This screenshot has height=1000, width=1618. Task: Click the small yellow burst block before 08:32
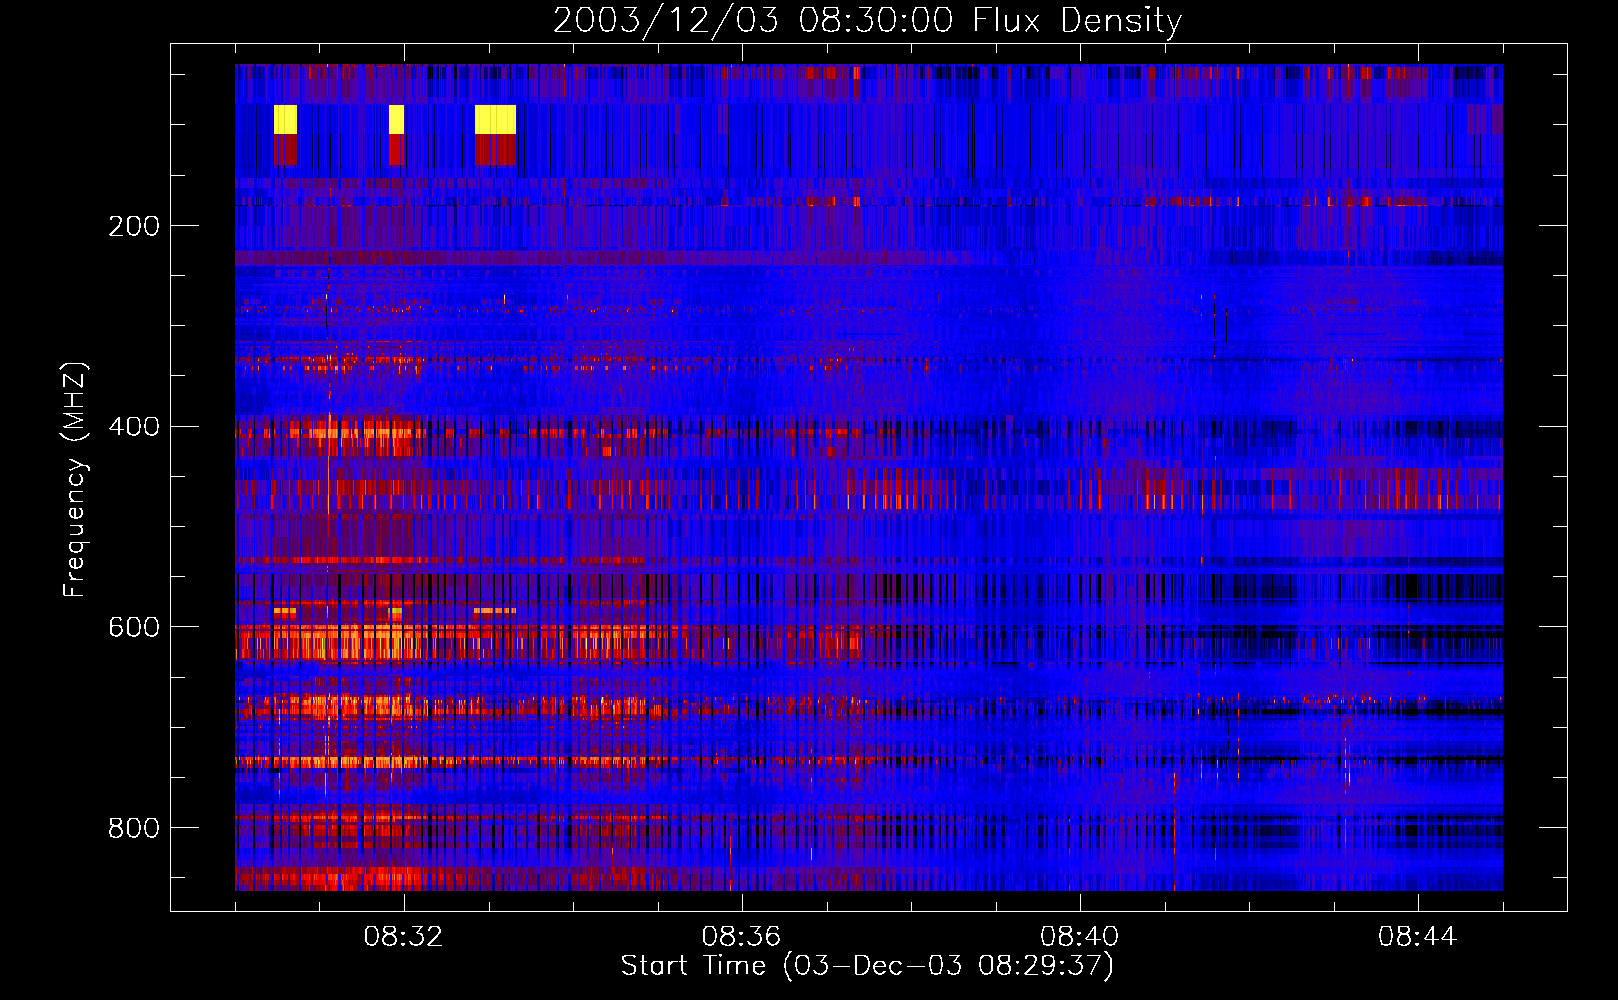[x=396, y=119]
